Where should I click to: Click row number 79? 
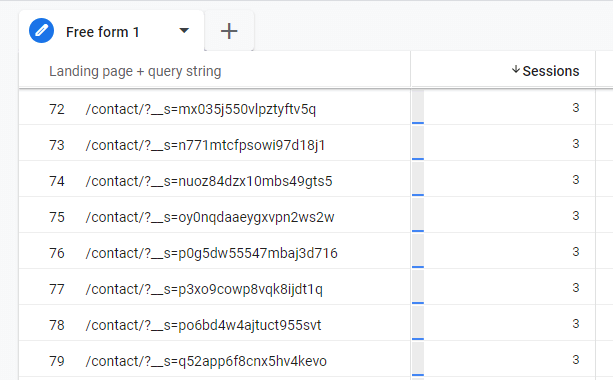coord(57,361)
